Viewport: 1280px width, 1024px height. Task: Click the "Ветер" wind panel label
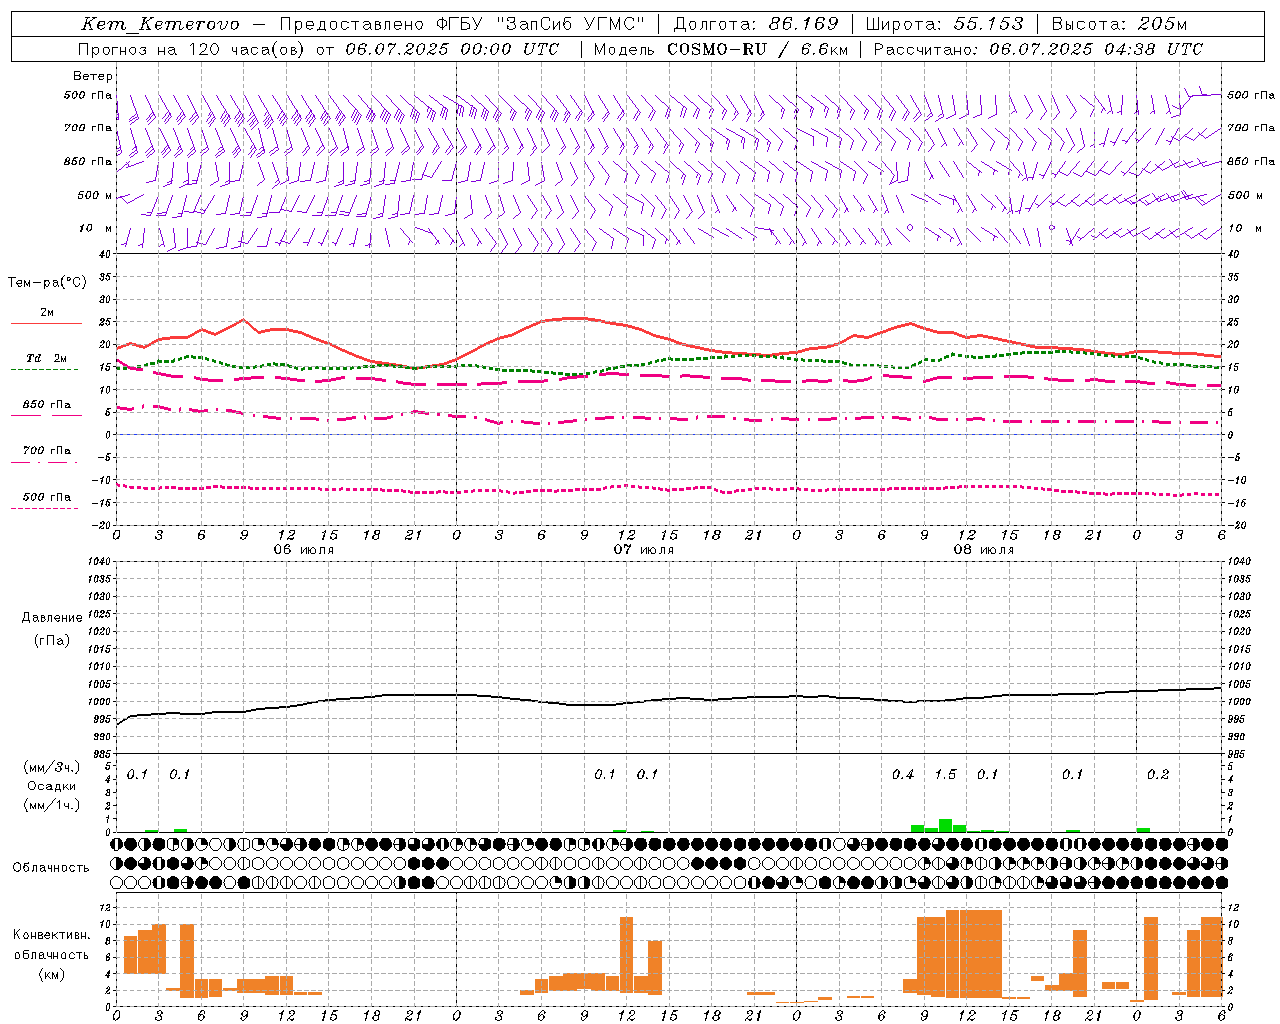click(x=93, y=76)
